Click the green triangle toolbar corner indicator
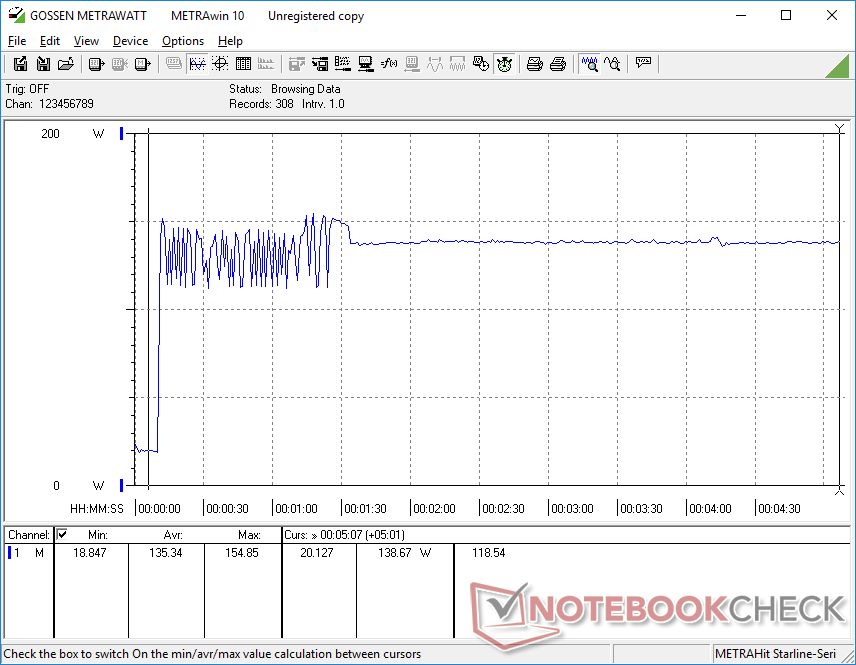This screenshot has width=856, height=665. click(837, 67)
